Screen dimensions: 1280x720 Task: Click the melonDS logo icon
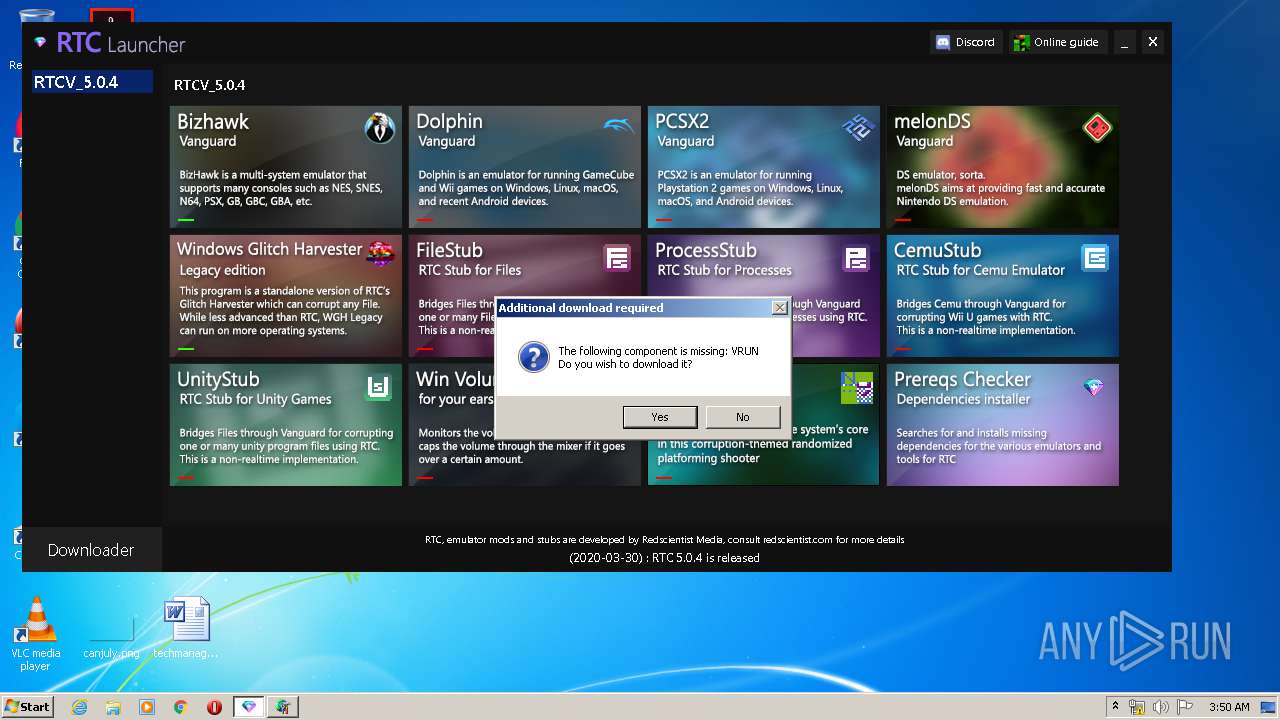pos(1097,127)
